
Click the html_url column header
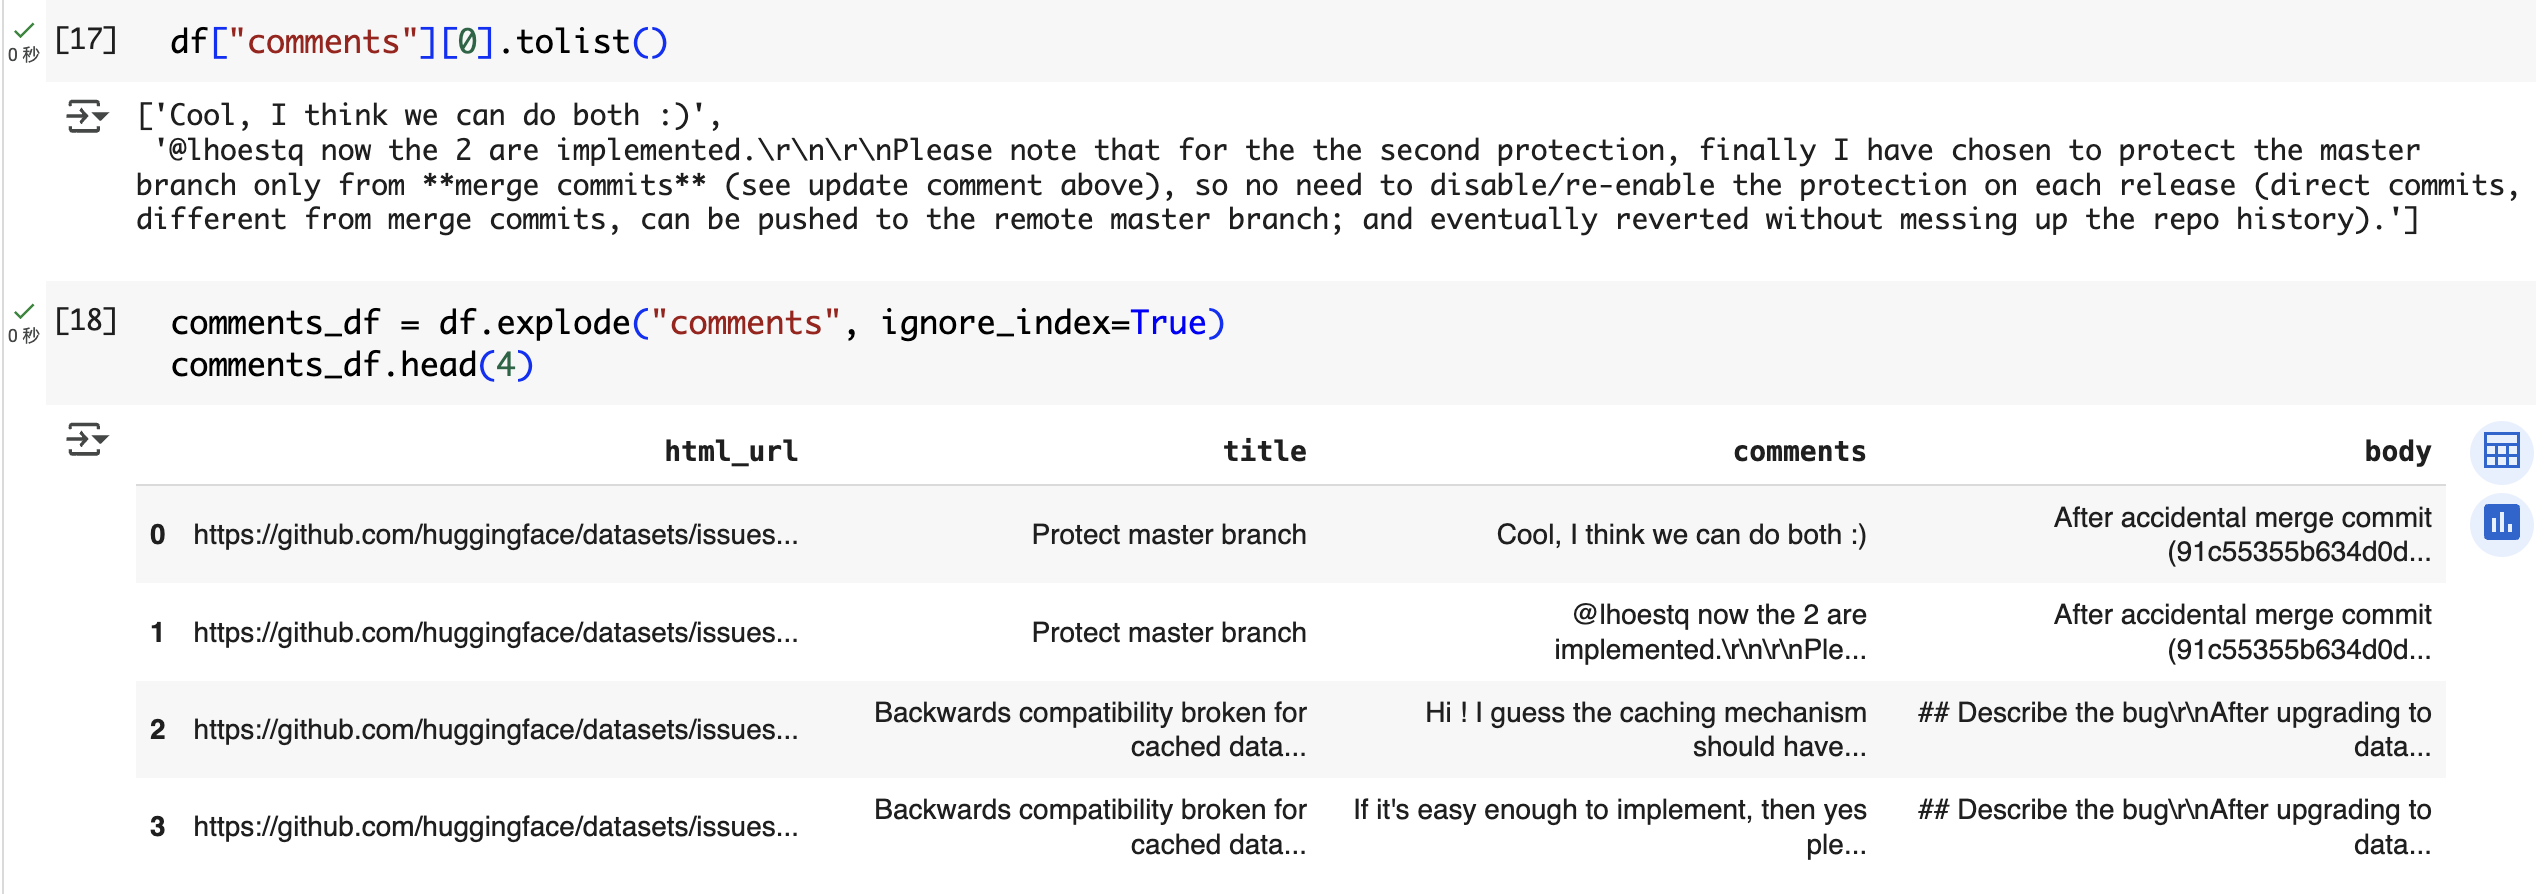click(x=731, y=451)
